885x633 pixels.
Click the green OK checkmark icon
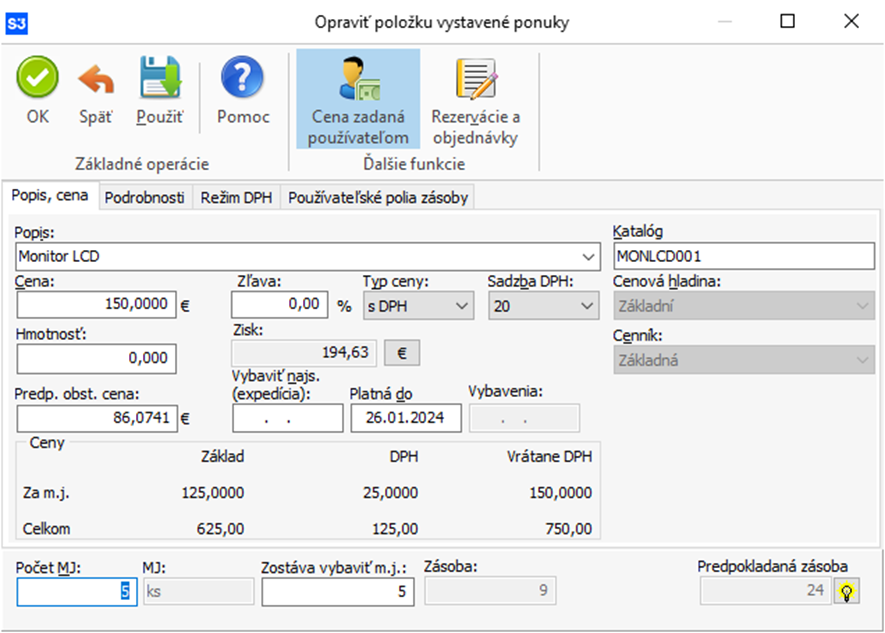[37, 78]
